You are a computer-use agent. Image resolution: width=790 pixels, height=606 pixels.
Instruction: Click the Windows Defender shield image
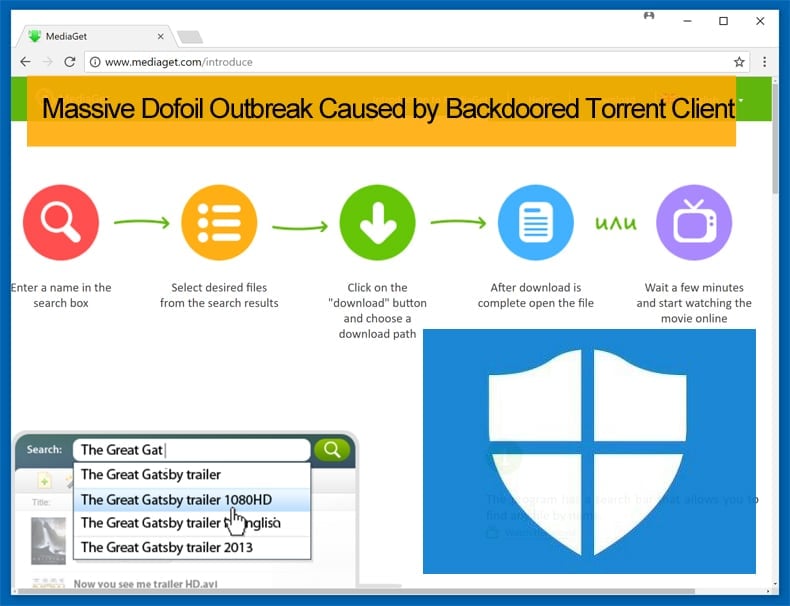coord(589,451)
